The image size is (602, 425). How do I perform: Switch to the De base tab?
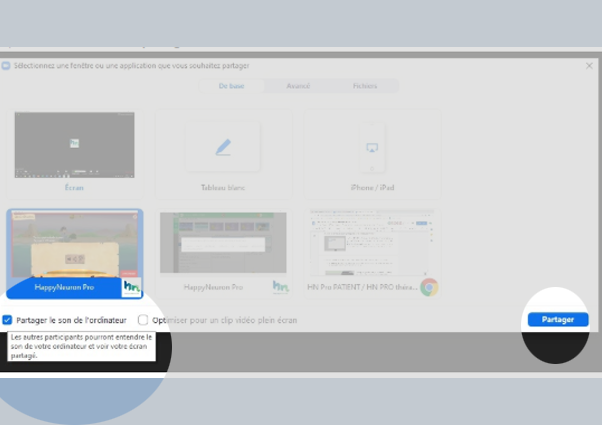(232, 86)
